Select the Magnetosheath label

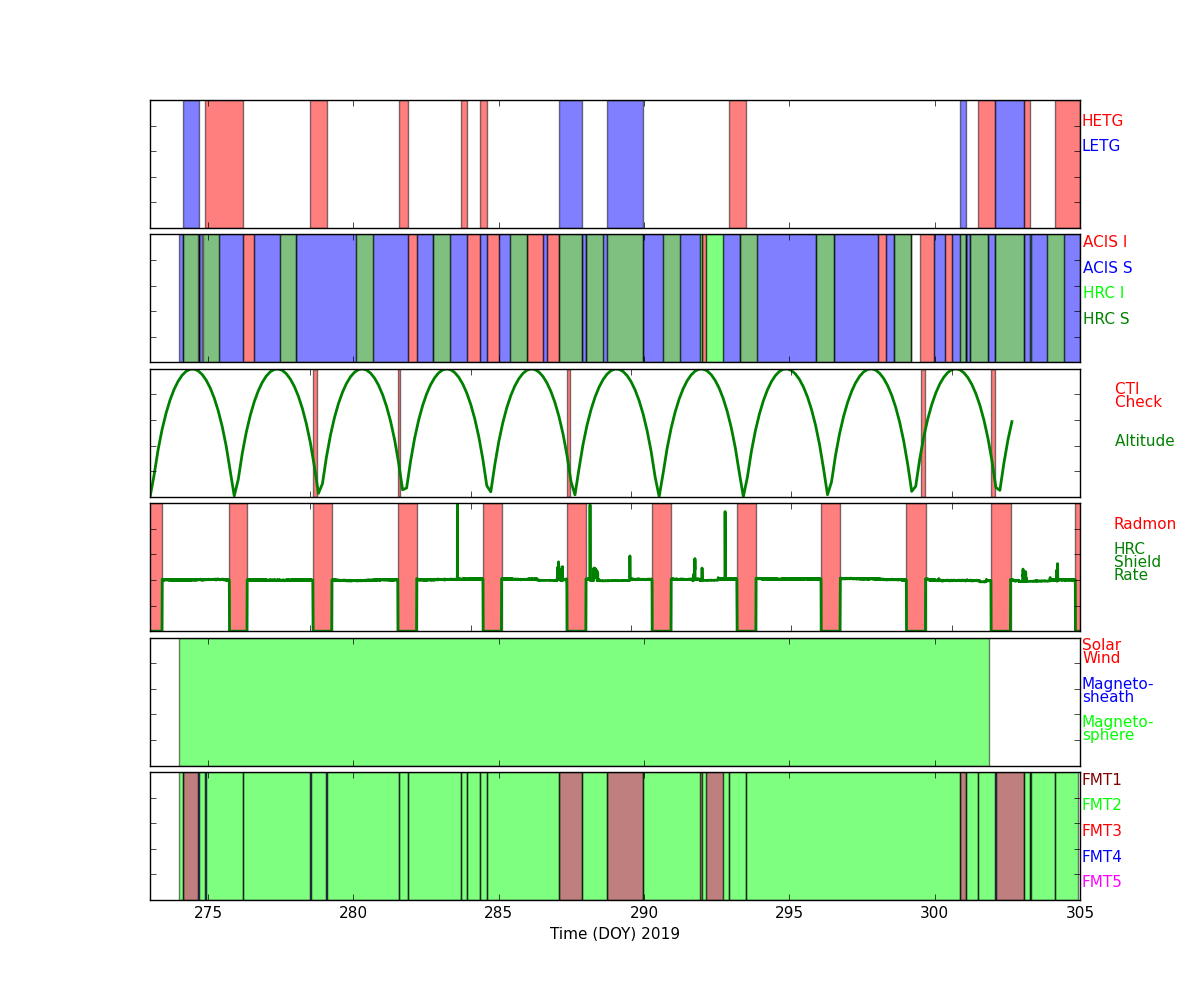1117,690
